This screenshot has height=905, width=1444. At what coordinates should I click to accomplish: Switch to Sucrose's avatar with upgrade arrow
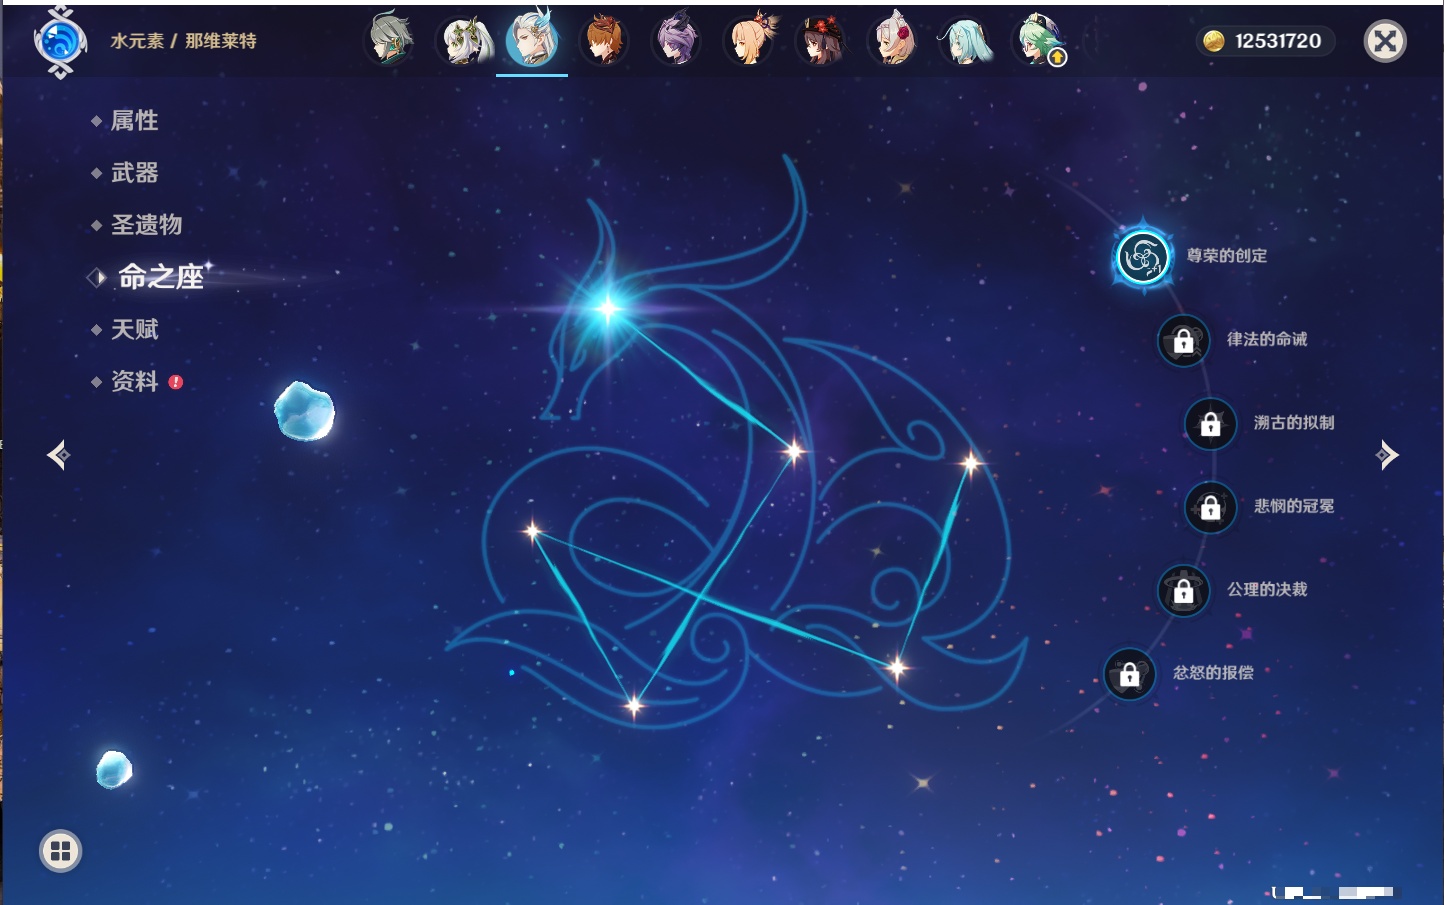click(1039, 41)
